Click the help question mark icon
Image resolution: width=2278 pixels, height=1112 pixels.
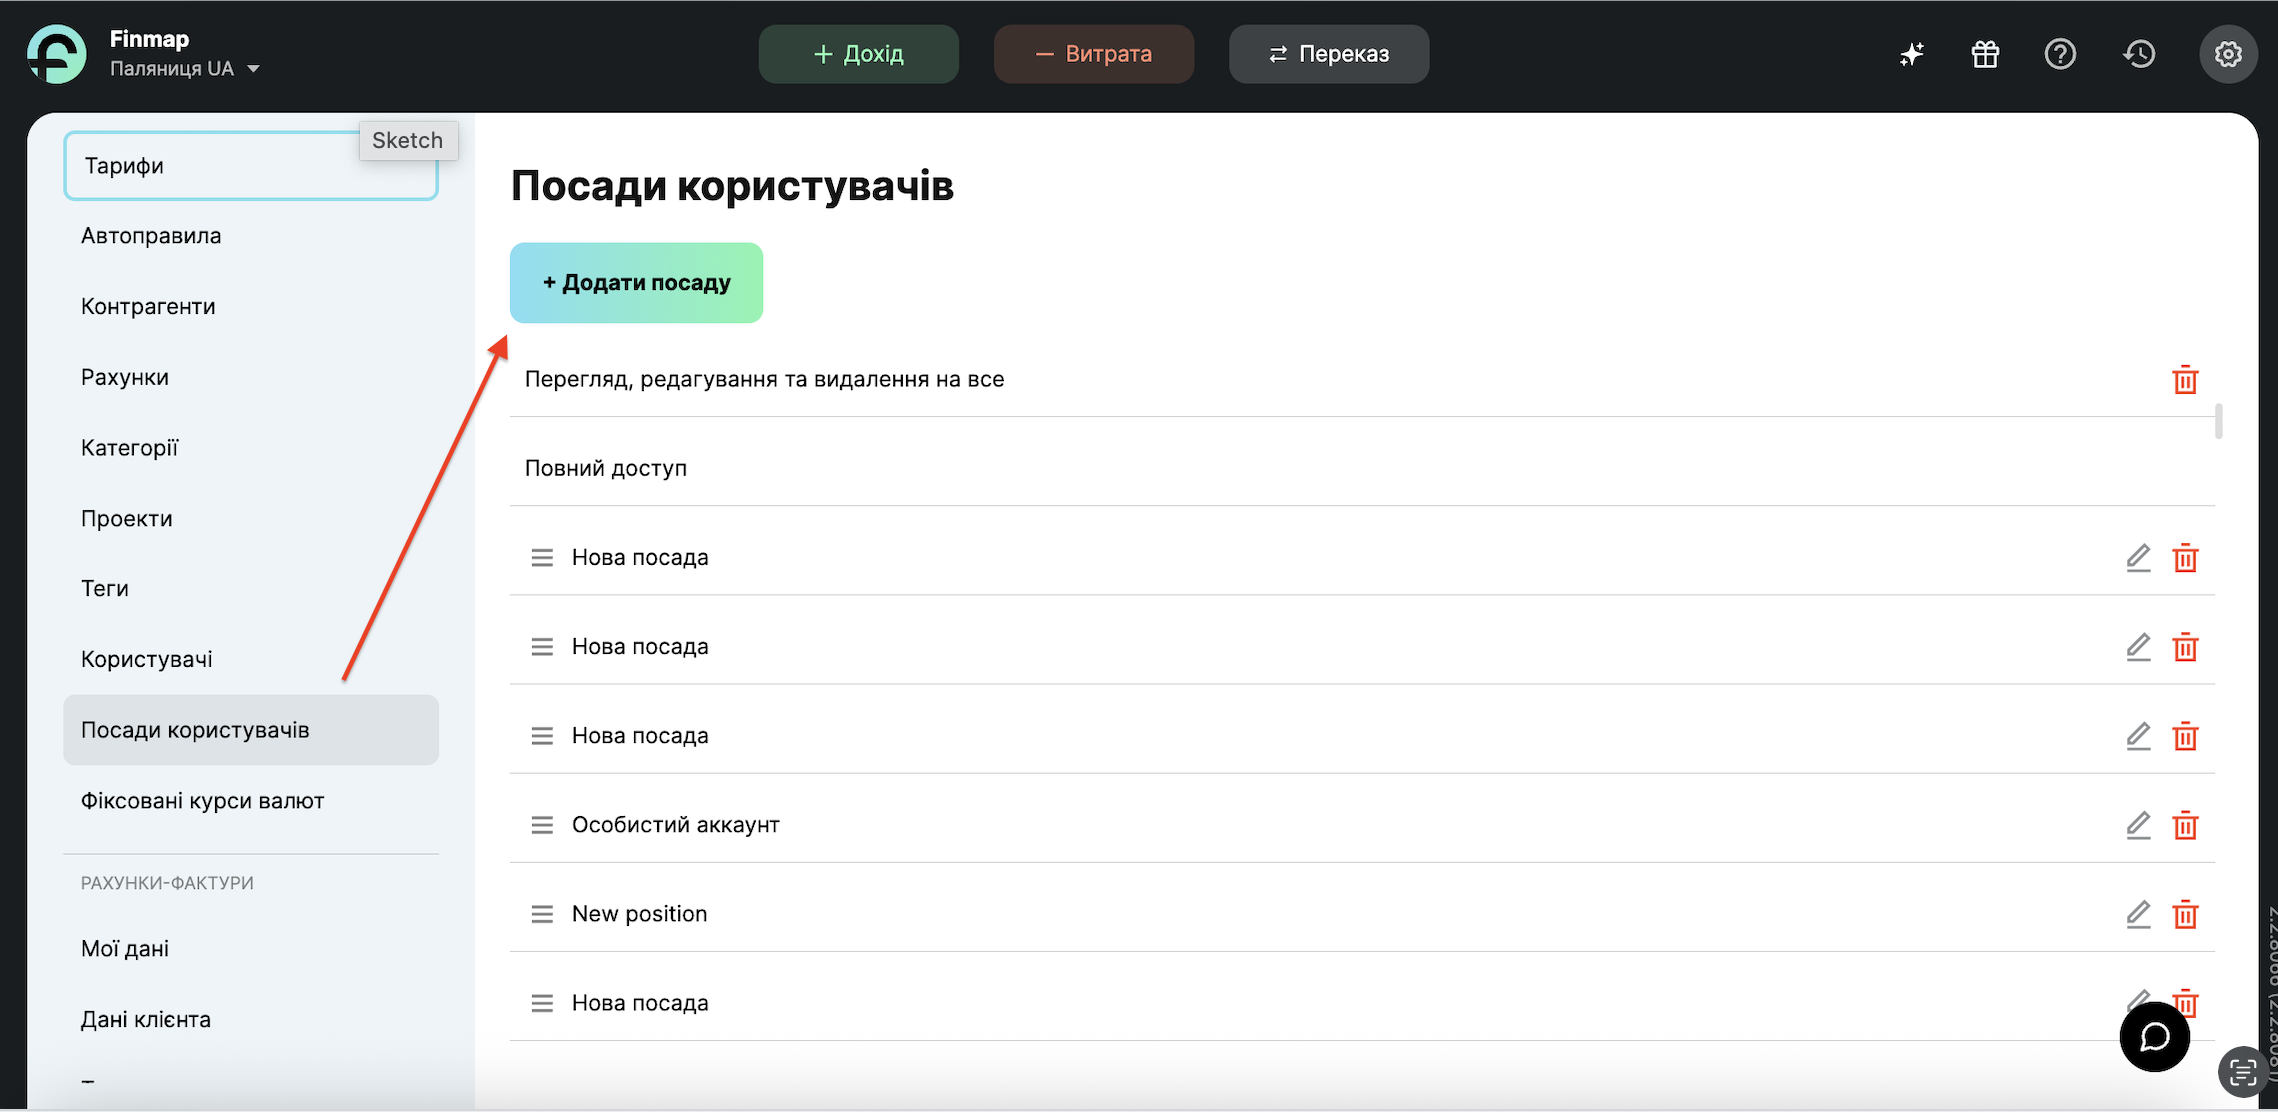(2060, 54)
